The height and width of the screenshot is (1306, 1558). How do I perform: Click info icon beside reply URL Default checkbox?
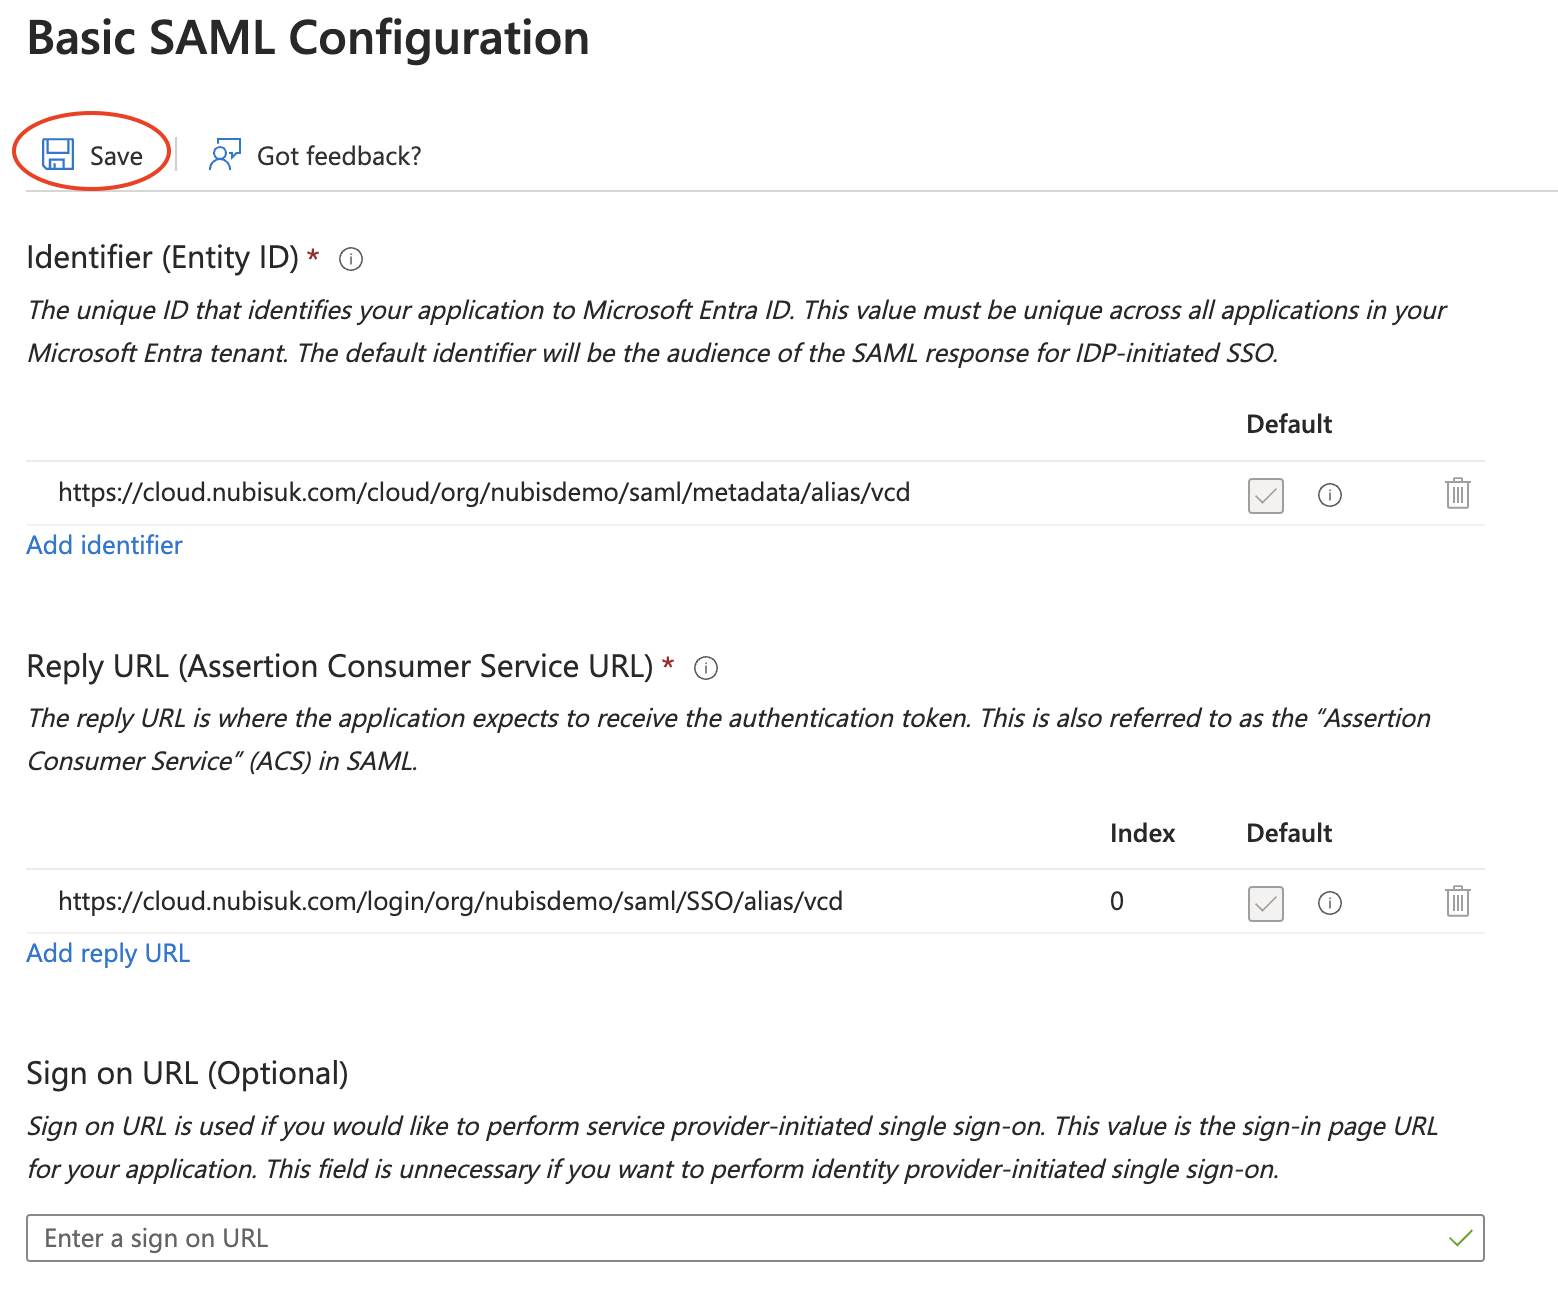tap(1329, 903)
